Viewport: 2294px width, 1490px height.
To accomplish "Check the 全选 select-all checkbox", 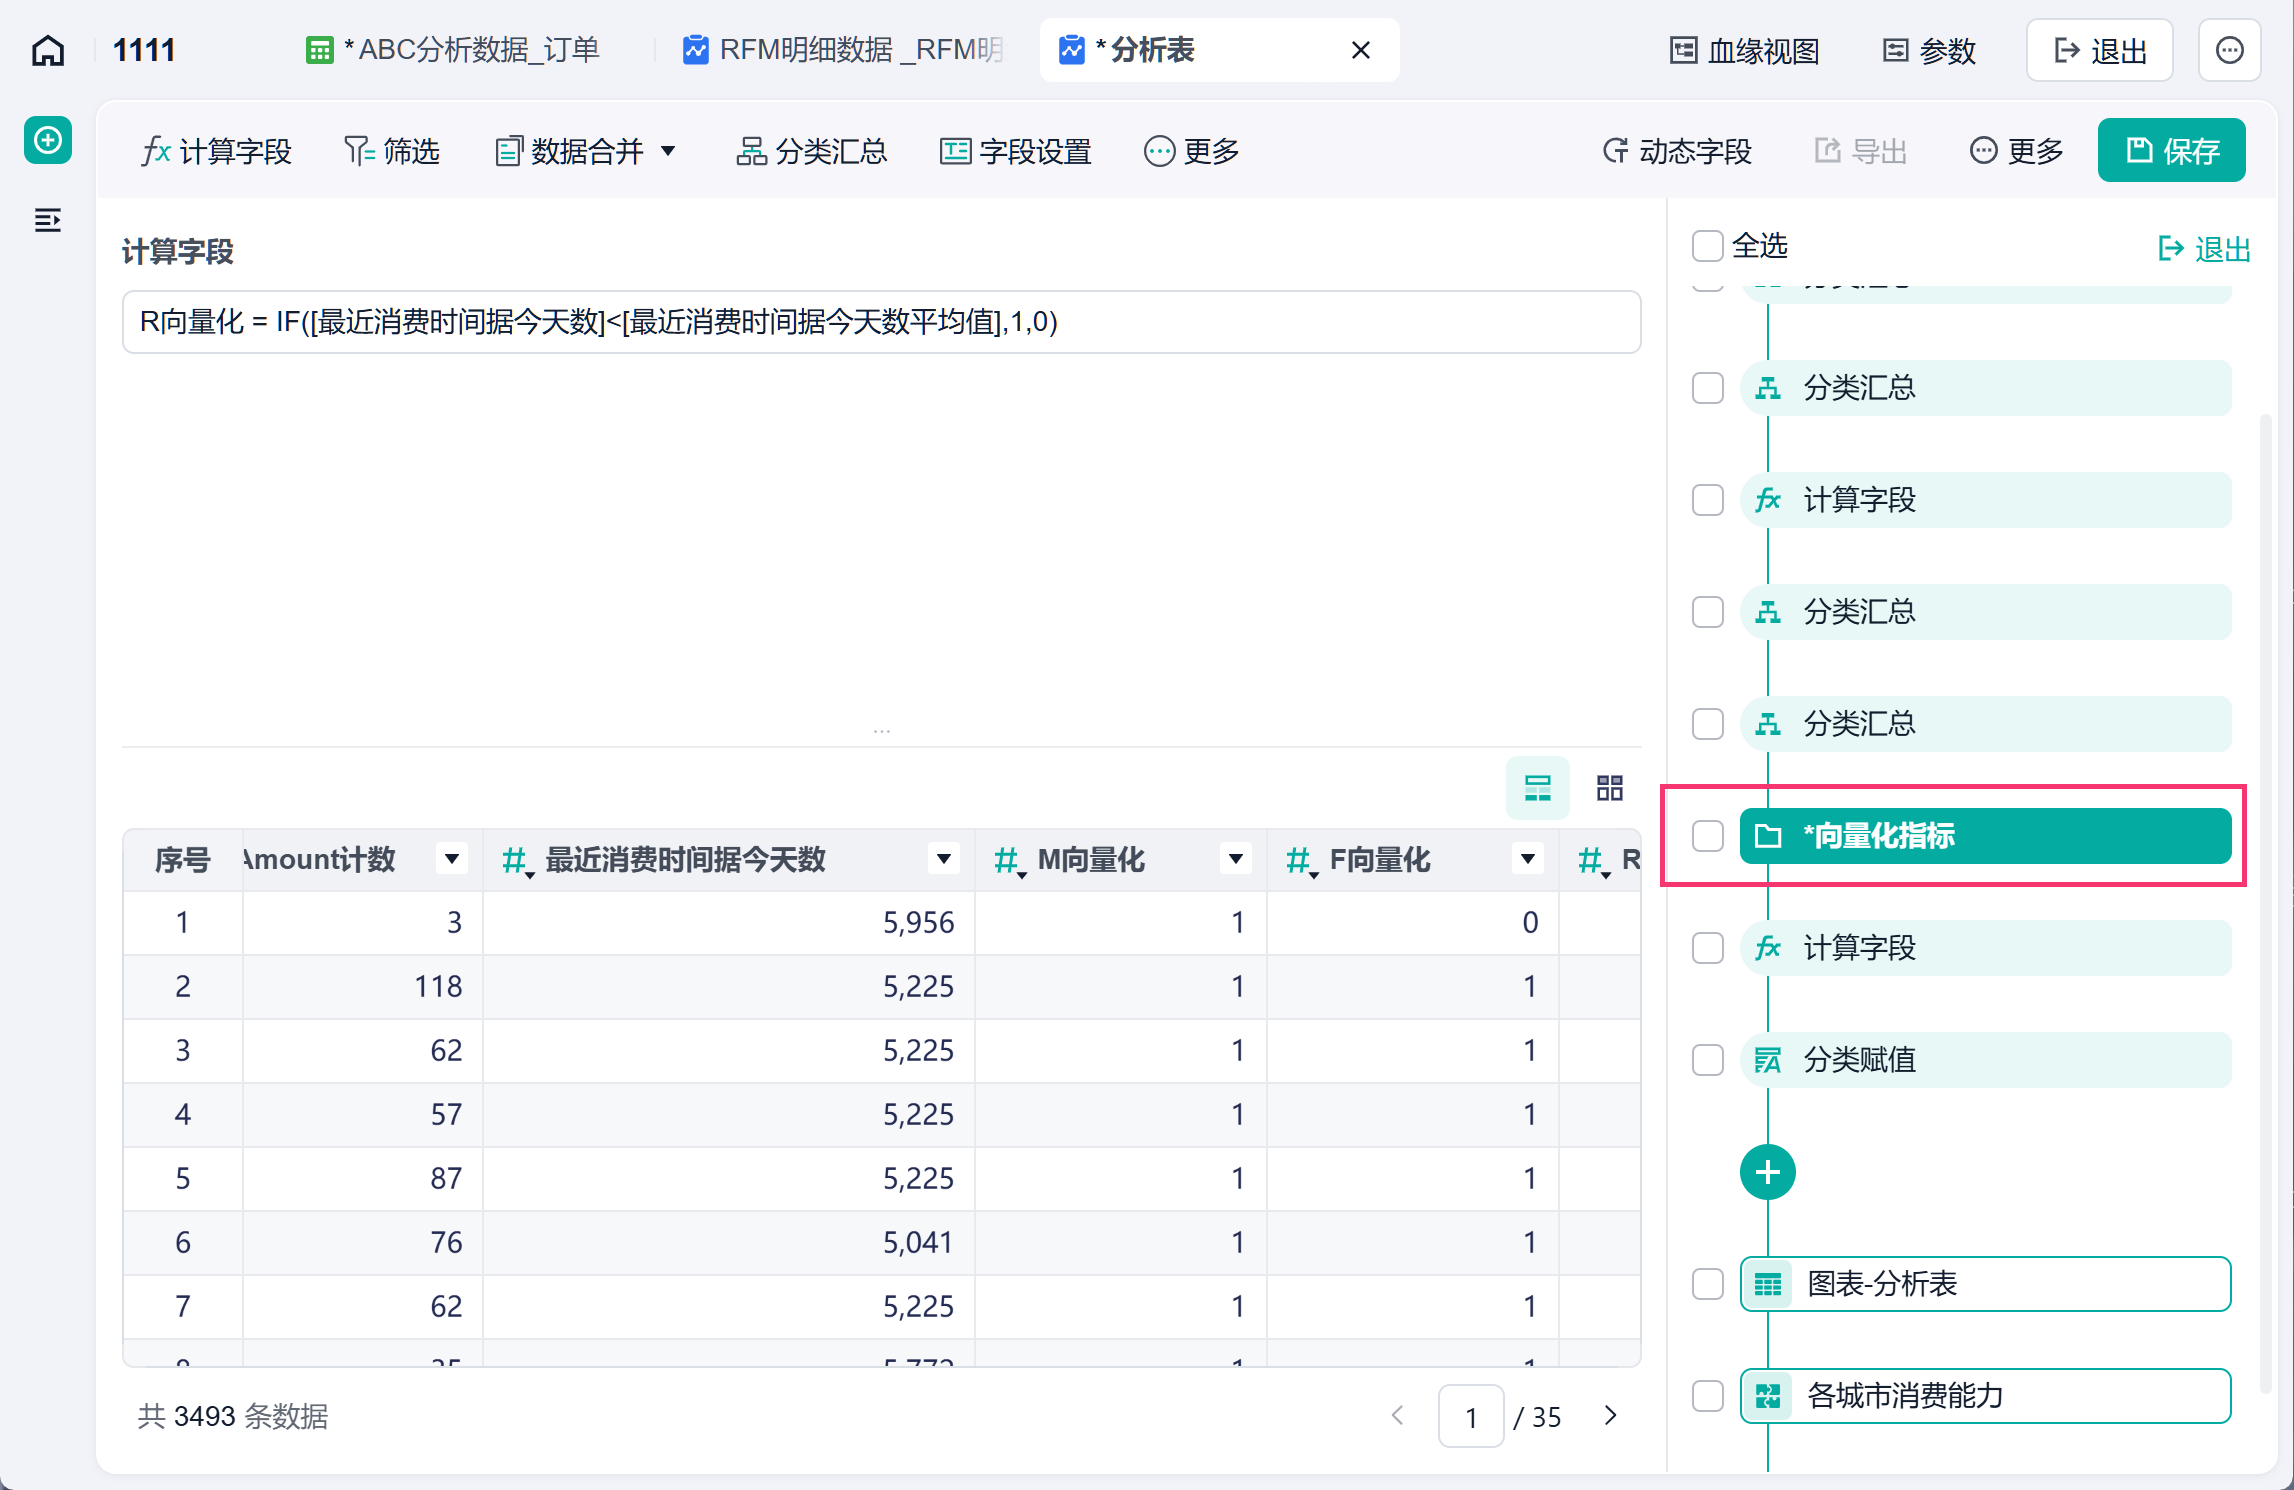I will point(1707,246).
